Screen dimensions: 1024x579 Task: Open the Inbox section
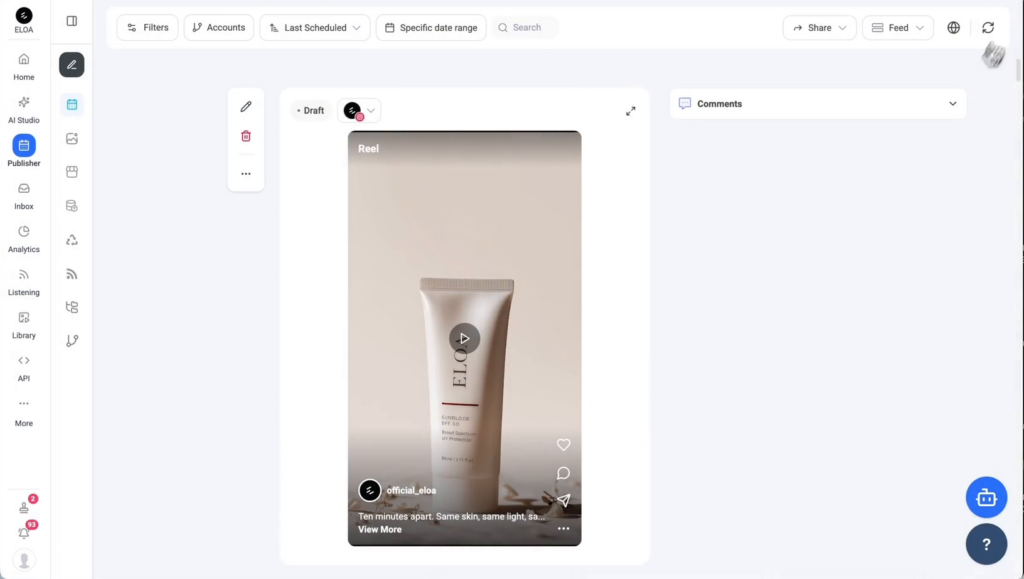(24, 196)
